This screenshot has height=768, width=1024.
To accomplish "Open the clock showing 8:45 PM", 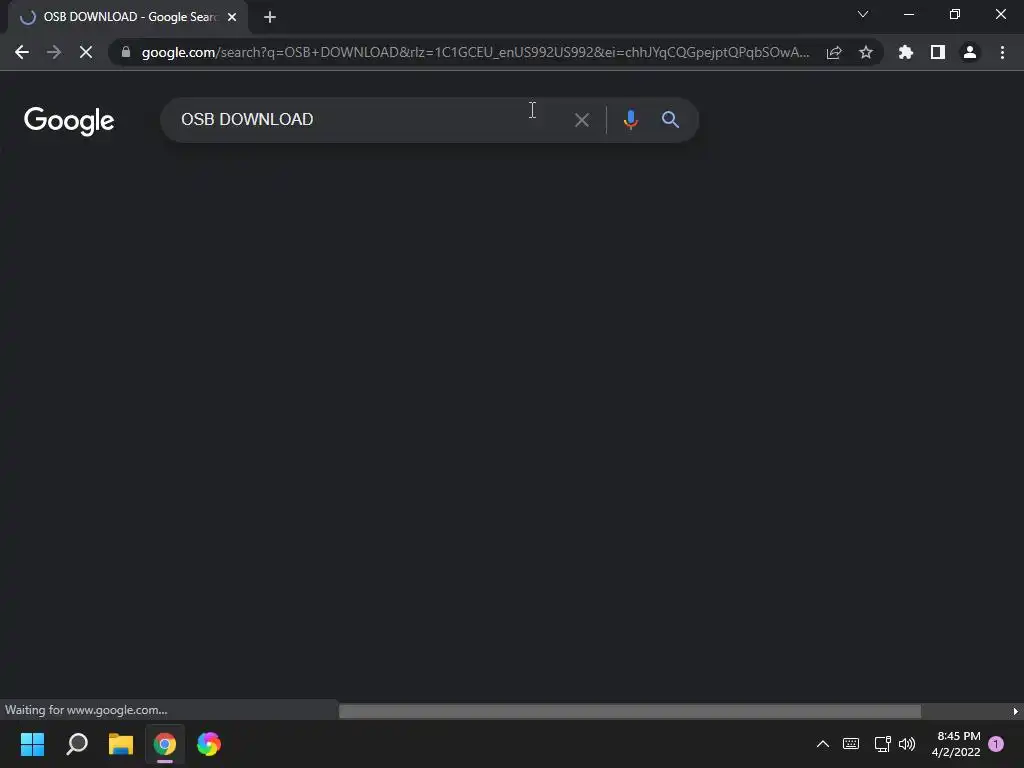I will pos(956,744).
